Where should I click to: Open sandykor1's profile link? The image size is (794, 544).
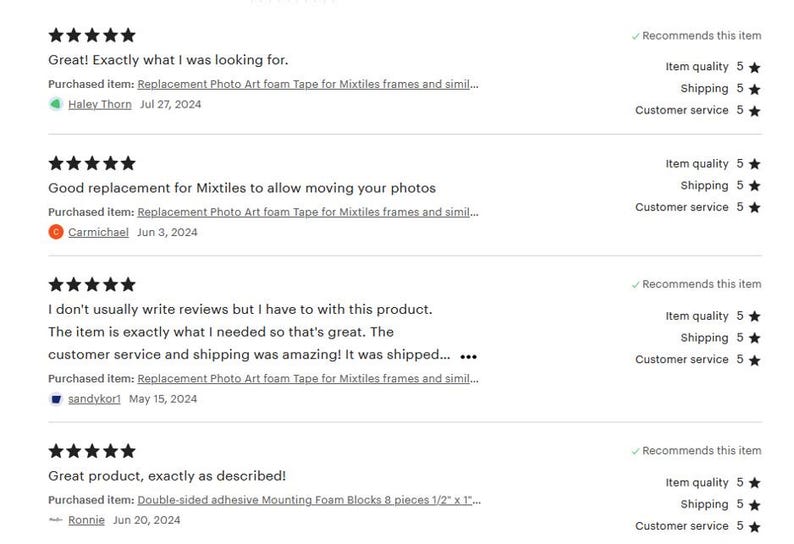94,399
